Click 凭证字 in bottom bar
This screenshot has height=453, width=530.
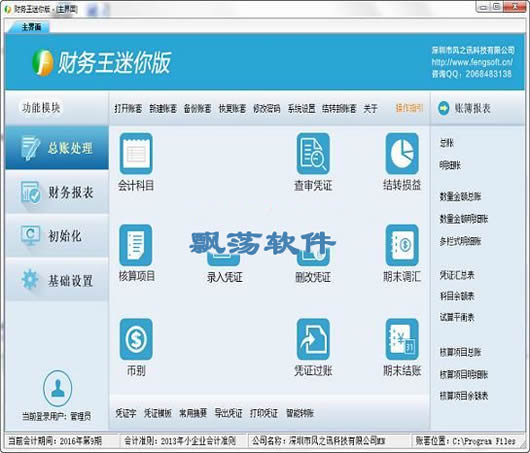(x=126, y=413)
